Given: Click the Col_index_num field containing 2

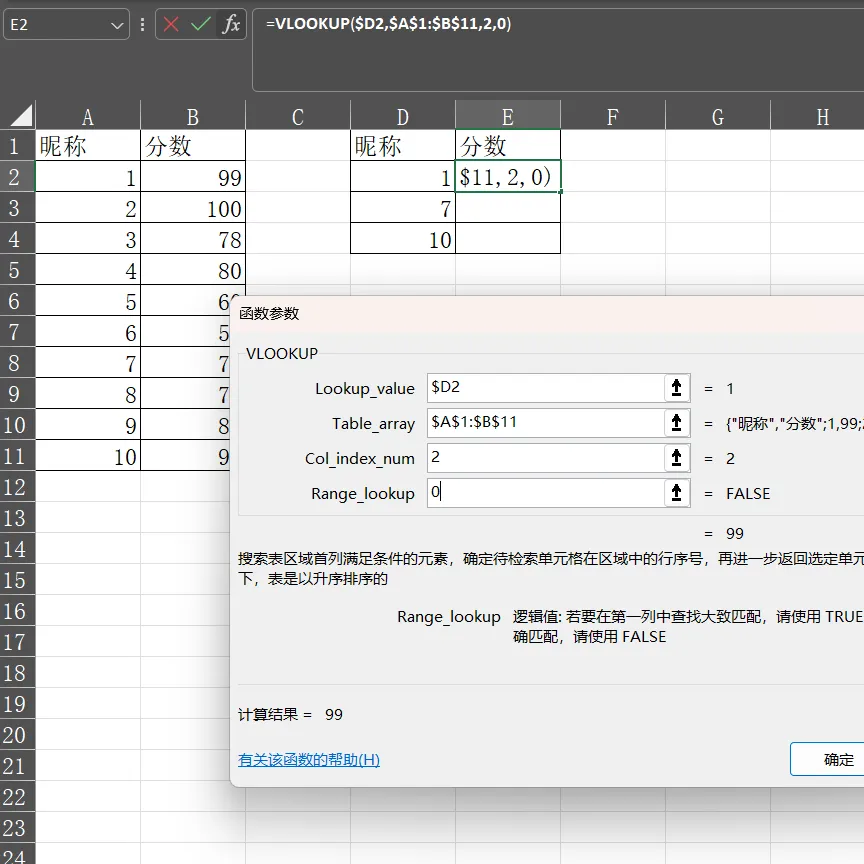Looking at the screenshot, I should click(x=546, y=458).
